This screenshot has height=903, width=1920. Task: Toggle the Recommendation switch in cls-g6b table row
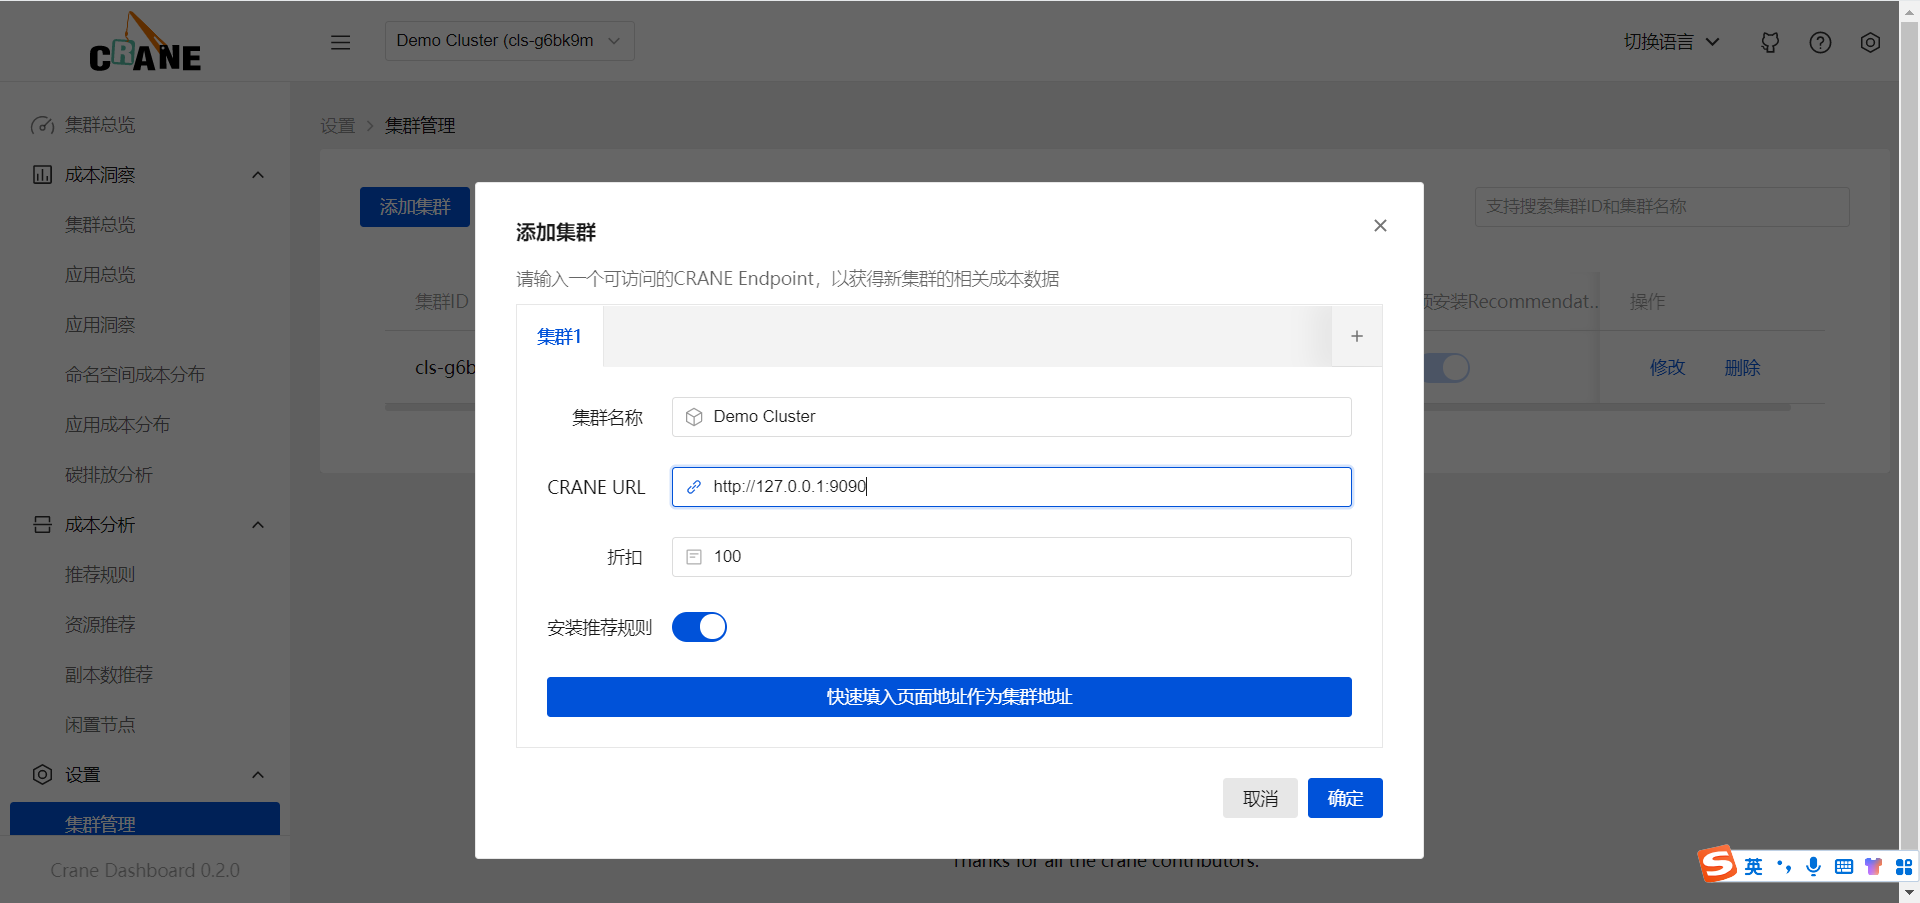click(1446, 368)
